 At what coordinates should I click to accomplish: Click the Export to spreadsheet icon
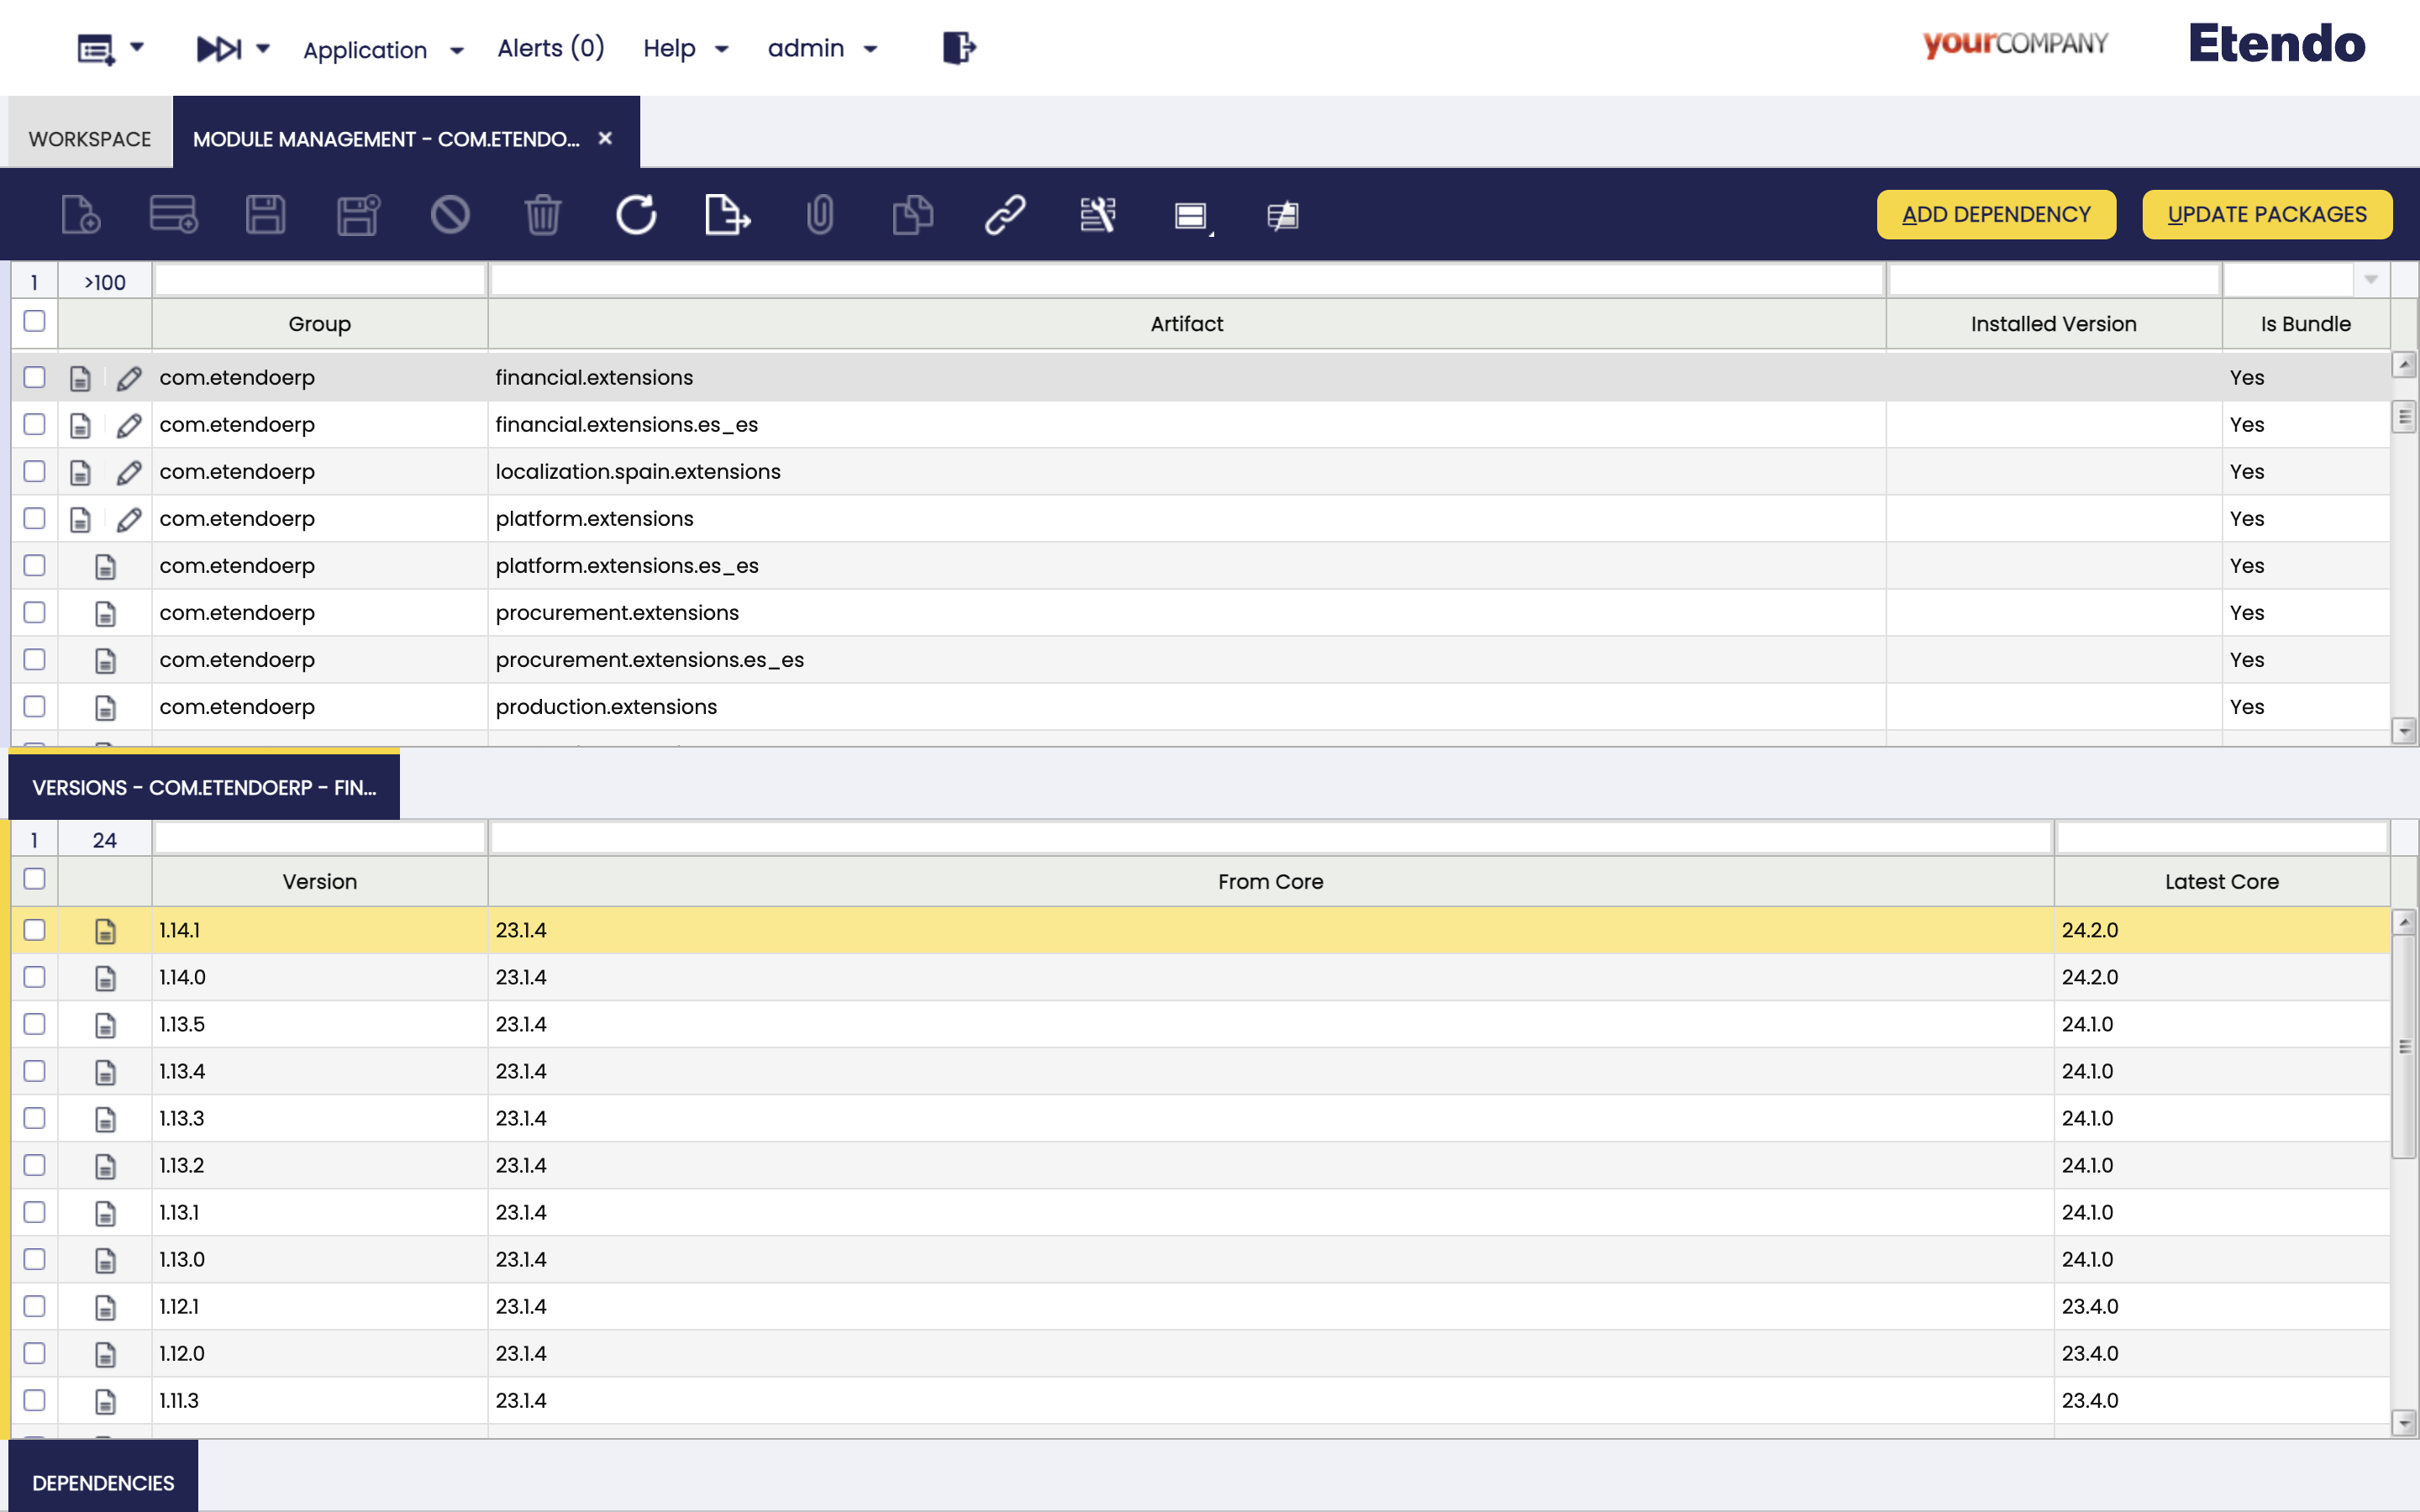727,215
